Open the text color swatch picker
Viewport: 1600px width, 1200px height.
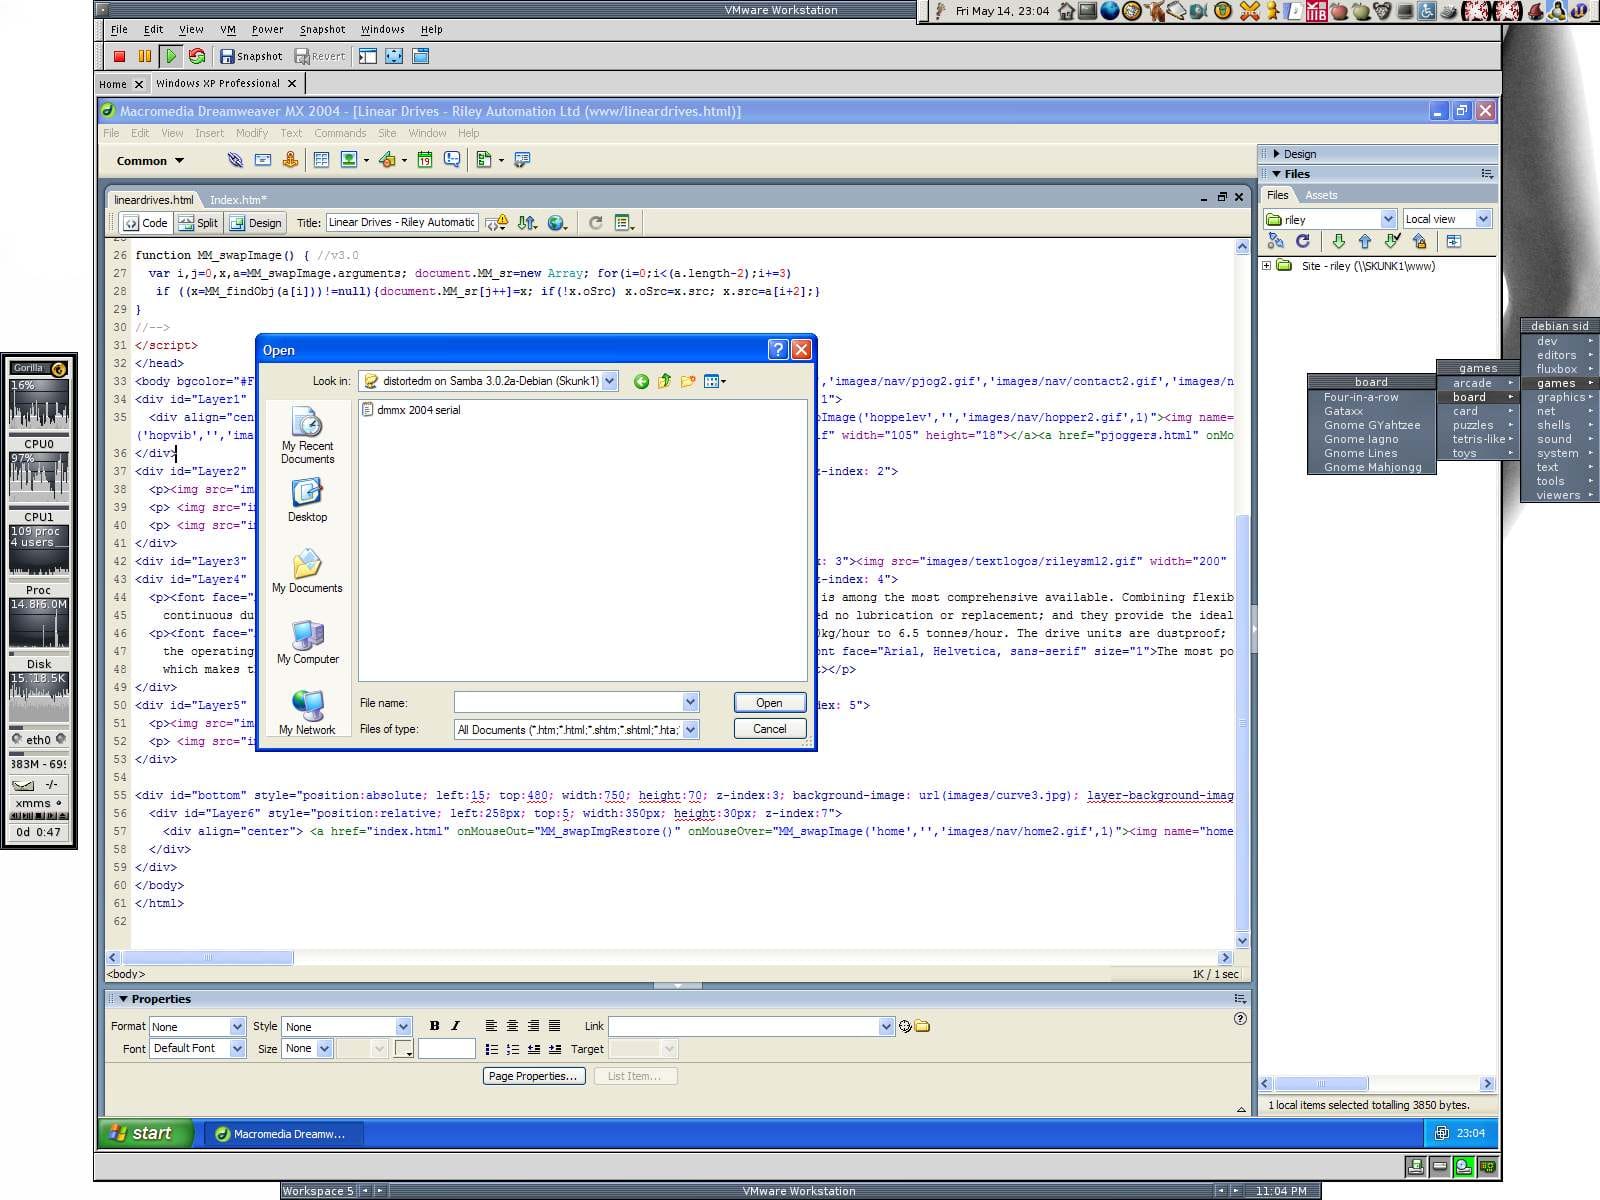click(x=404, y=1049)
